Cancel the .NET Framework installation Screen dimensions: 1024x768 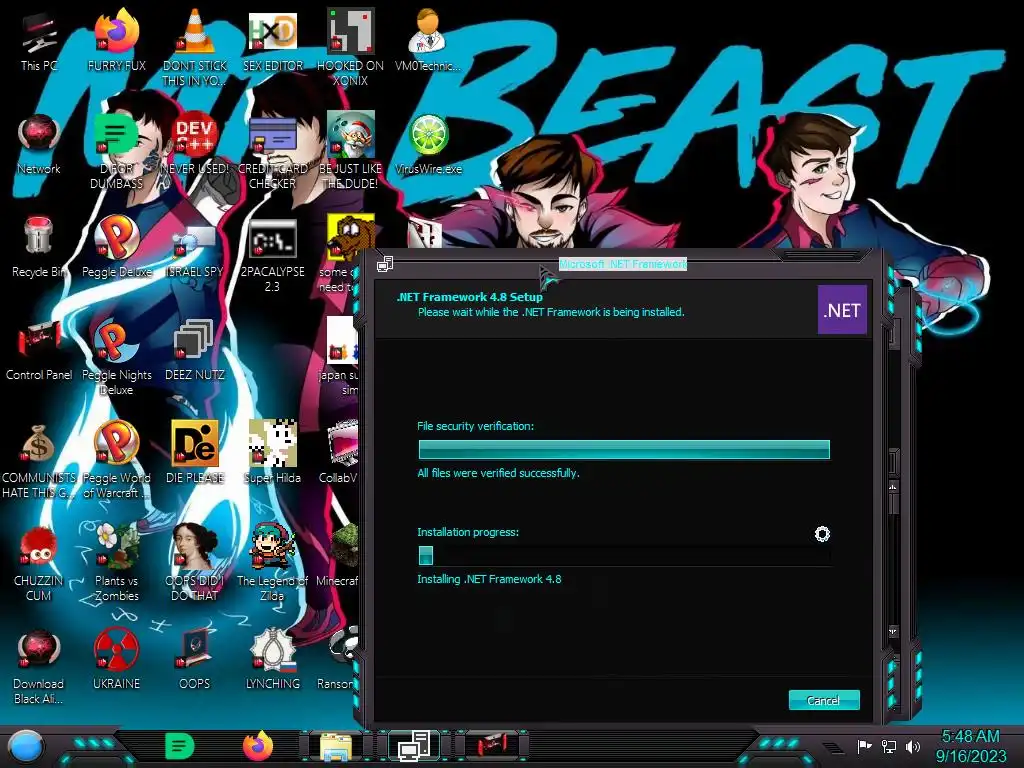pos(824,700)
